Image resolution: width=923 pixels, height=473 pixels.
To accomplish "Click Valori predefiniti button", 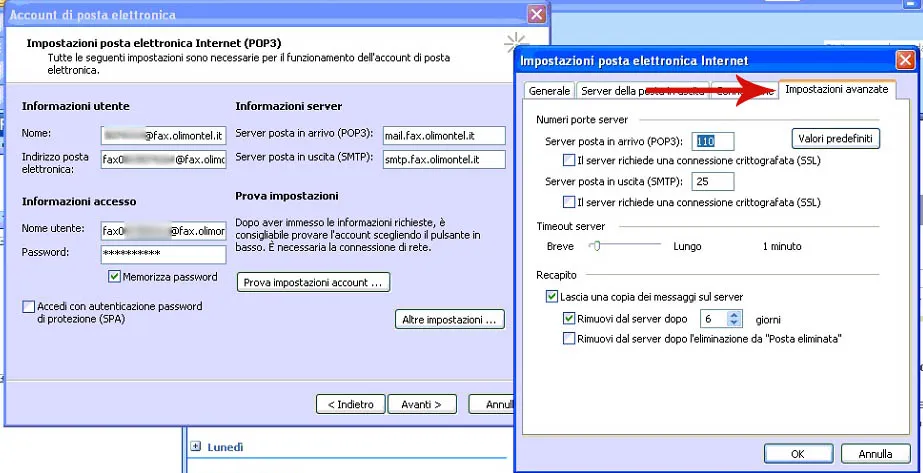I will coord(836,139).
